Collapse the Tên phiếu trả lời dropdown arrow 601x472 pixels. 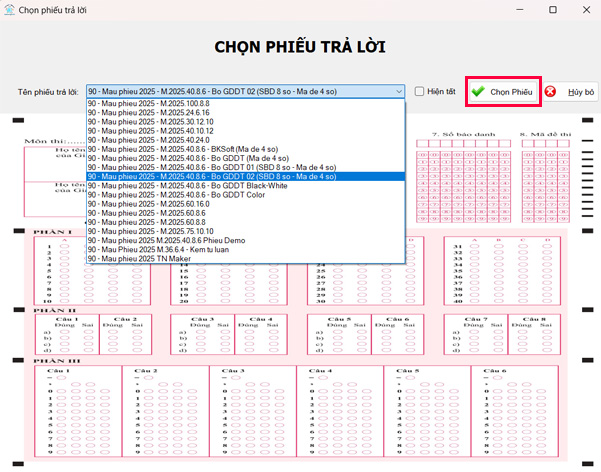coord(399,91)
